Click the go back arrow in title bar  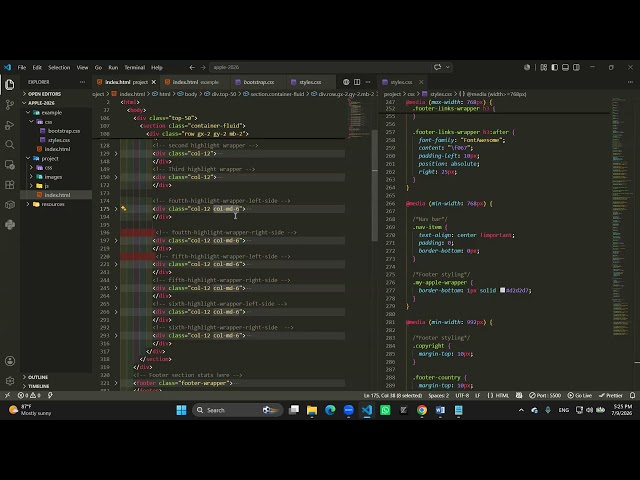192,67
